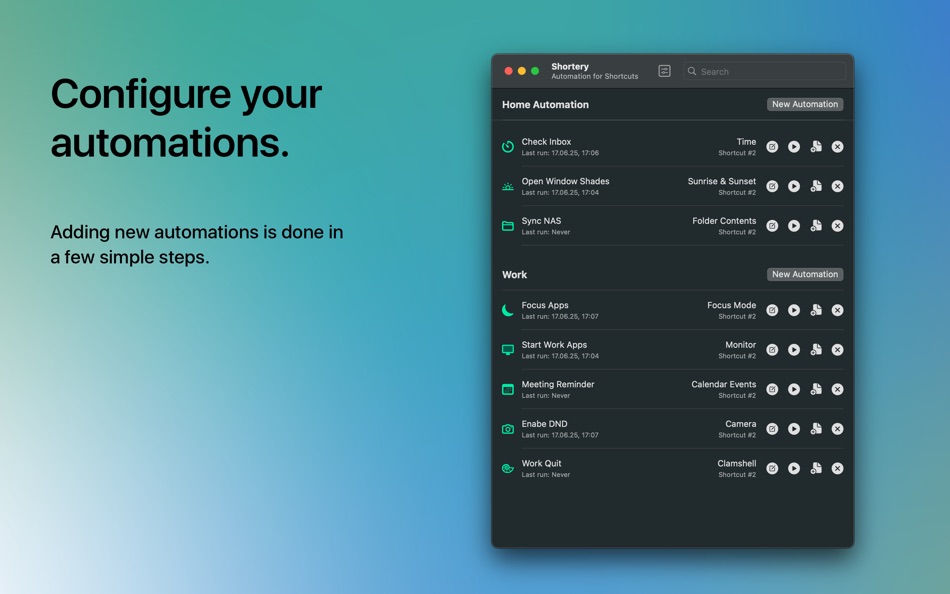Viewport: 950px width, 594px height.
Task: Run the Meeting Reminder automation
Action: click(x=794, y=389)
